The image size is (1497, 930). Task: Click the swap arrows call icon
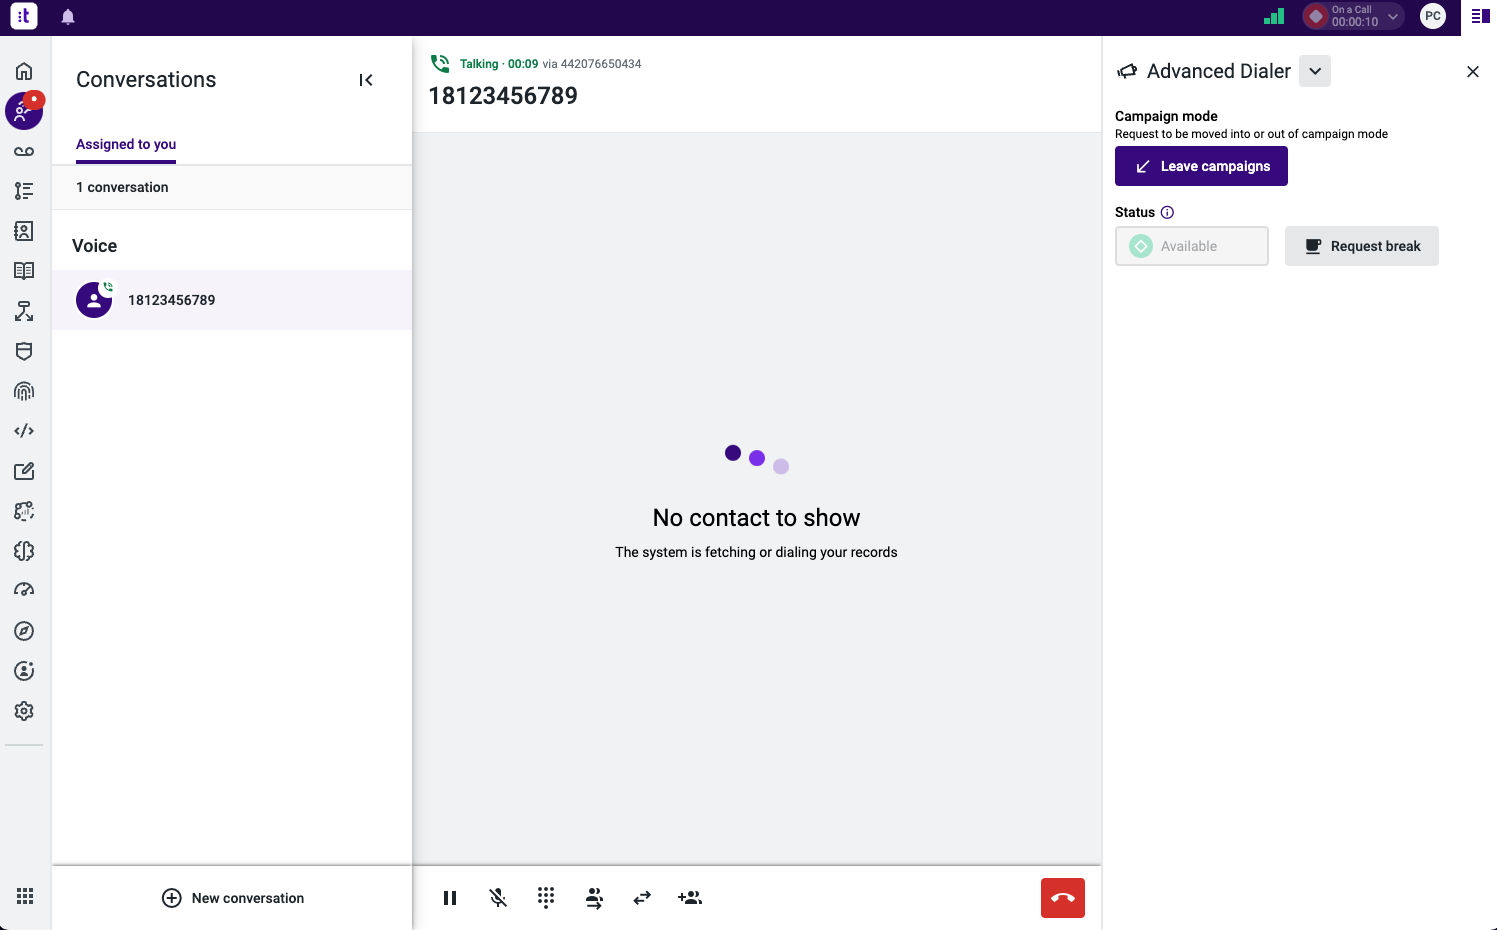[x=642, y=898]
